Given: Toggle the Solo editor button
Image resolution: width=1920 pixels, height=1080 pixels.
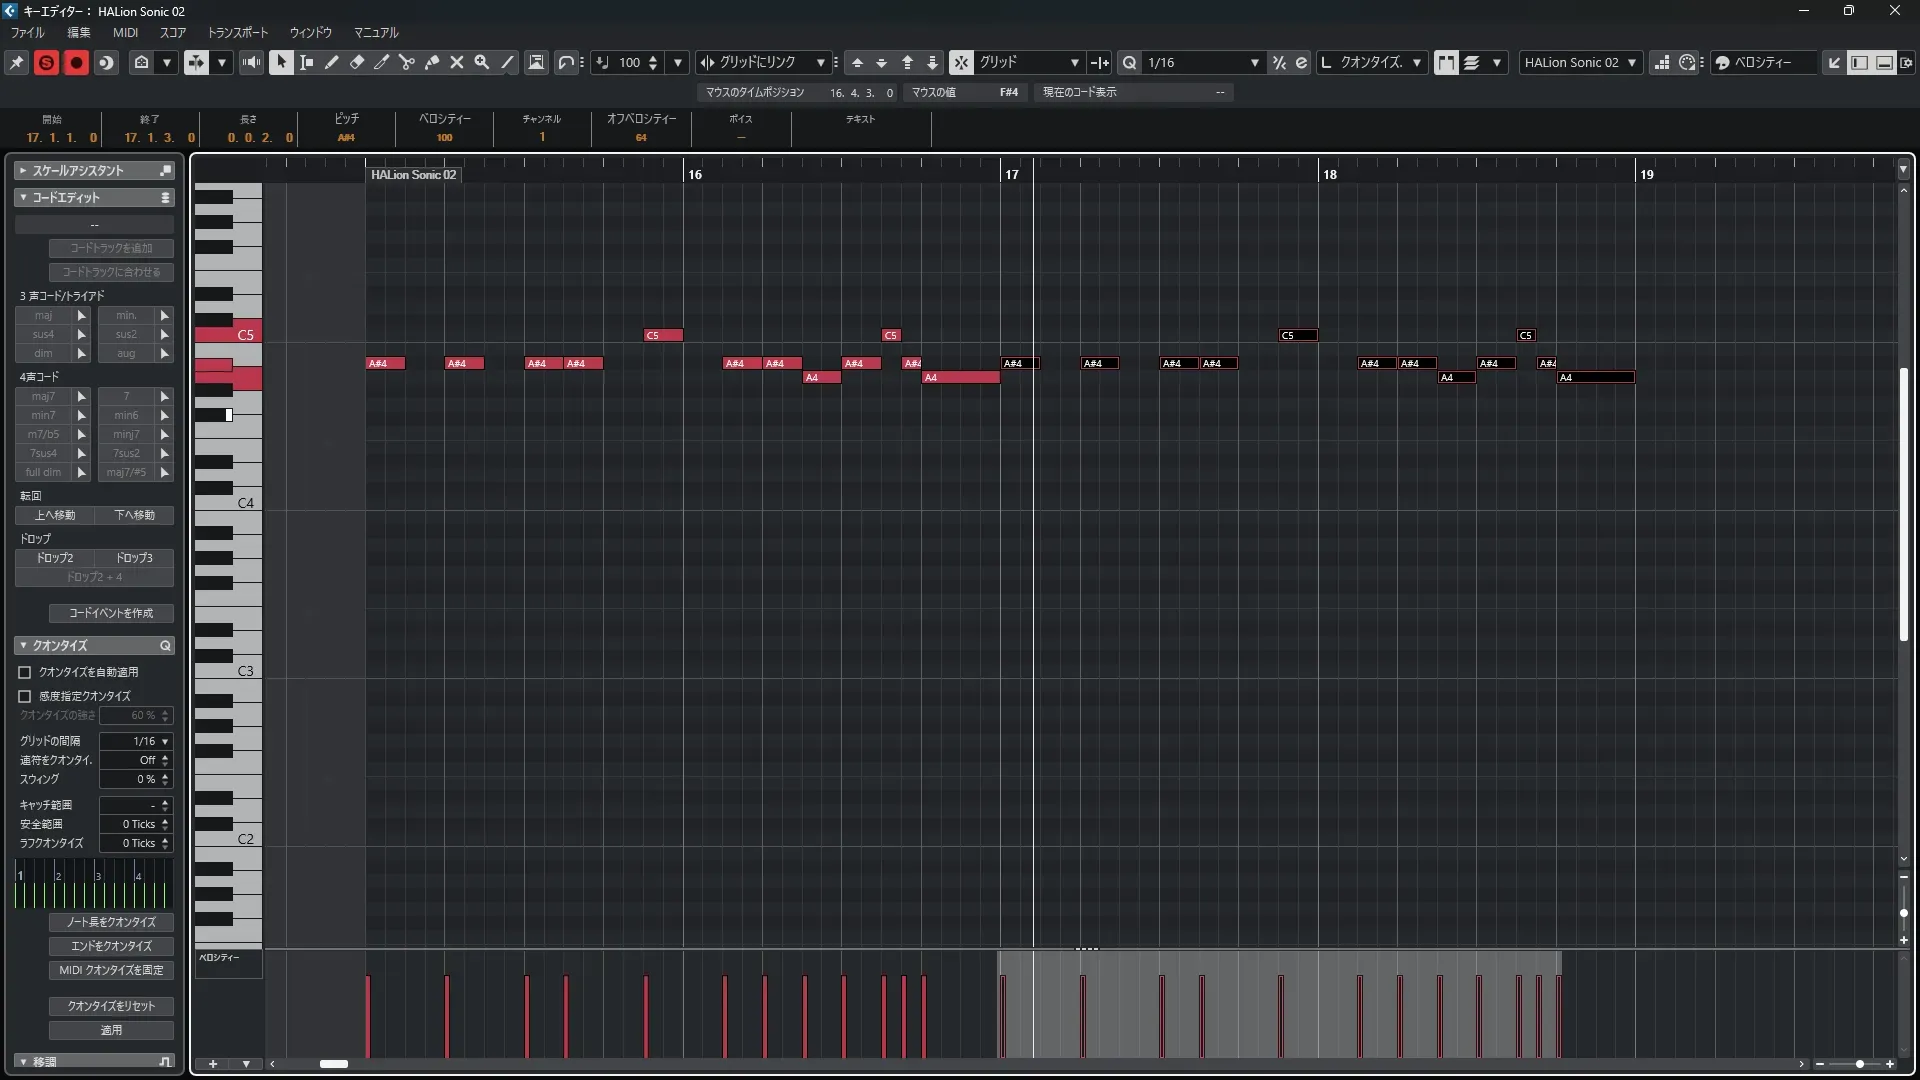Looking at the screenshot, I should click(46, 62).
